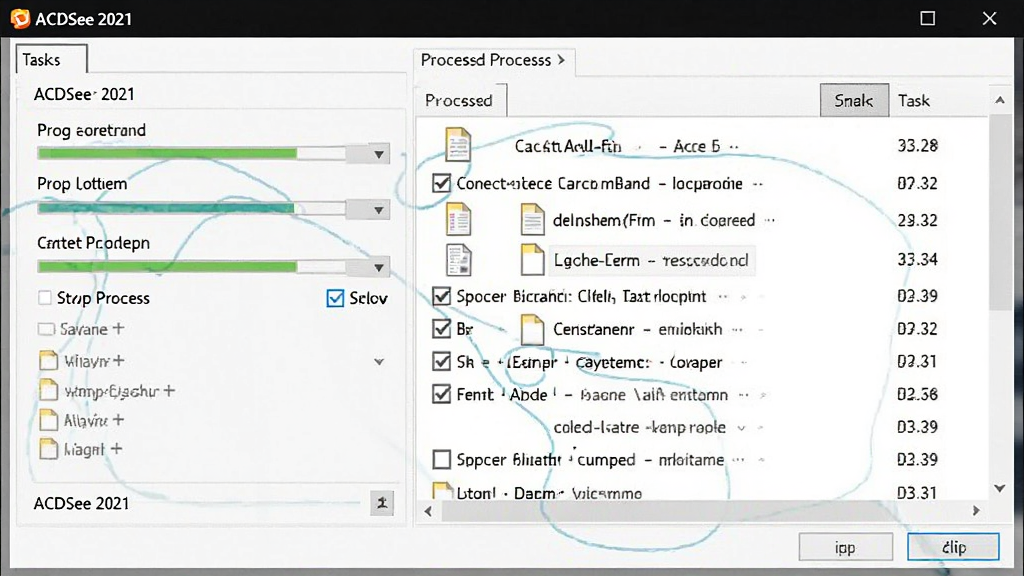The height and width of the screenshot is (576, 1024).
Task: Click the yellow page icon before 'delnshem(Fim'
Action: [x=532, y=219]
